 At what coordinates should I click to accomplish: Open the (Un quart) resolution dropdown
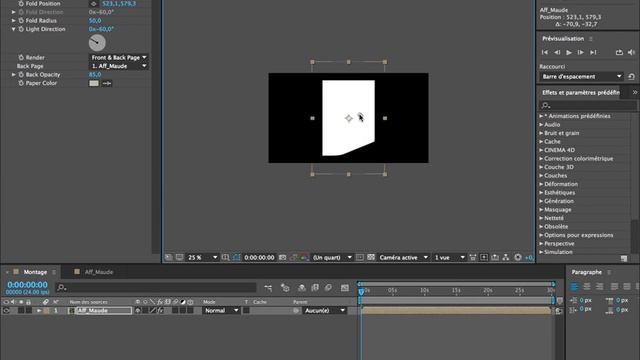[332, 258]
